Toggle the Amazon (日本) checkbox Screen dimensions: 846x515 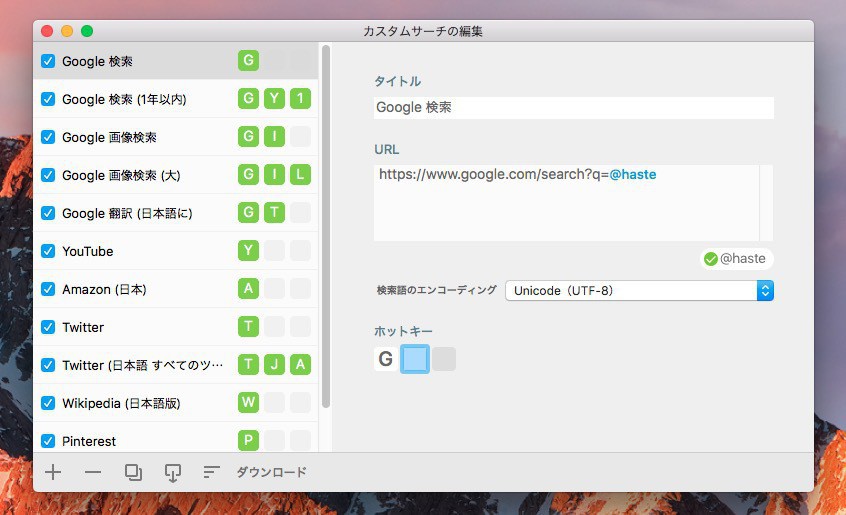click(48, 289)
